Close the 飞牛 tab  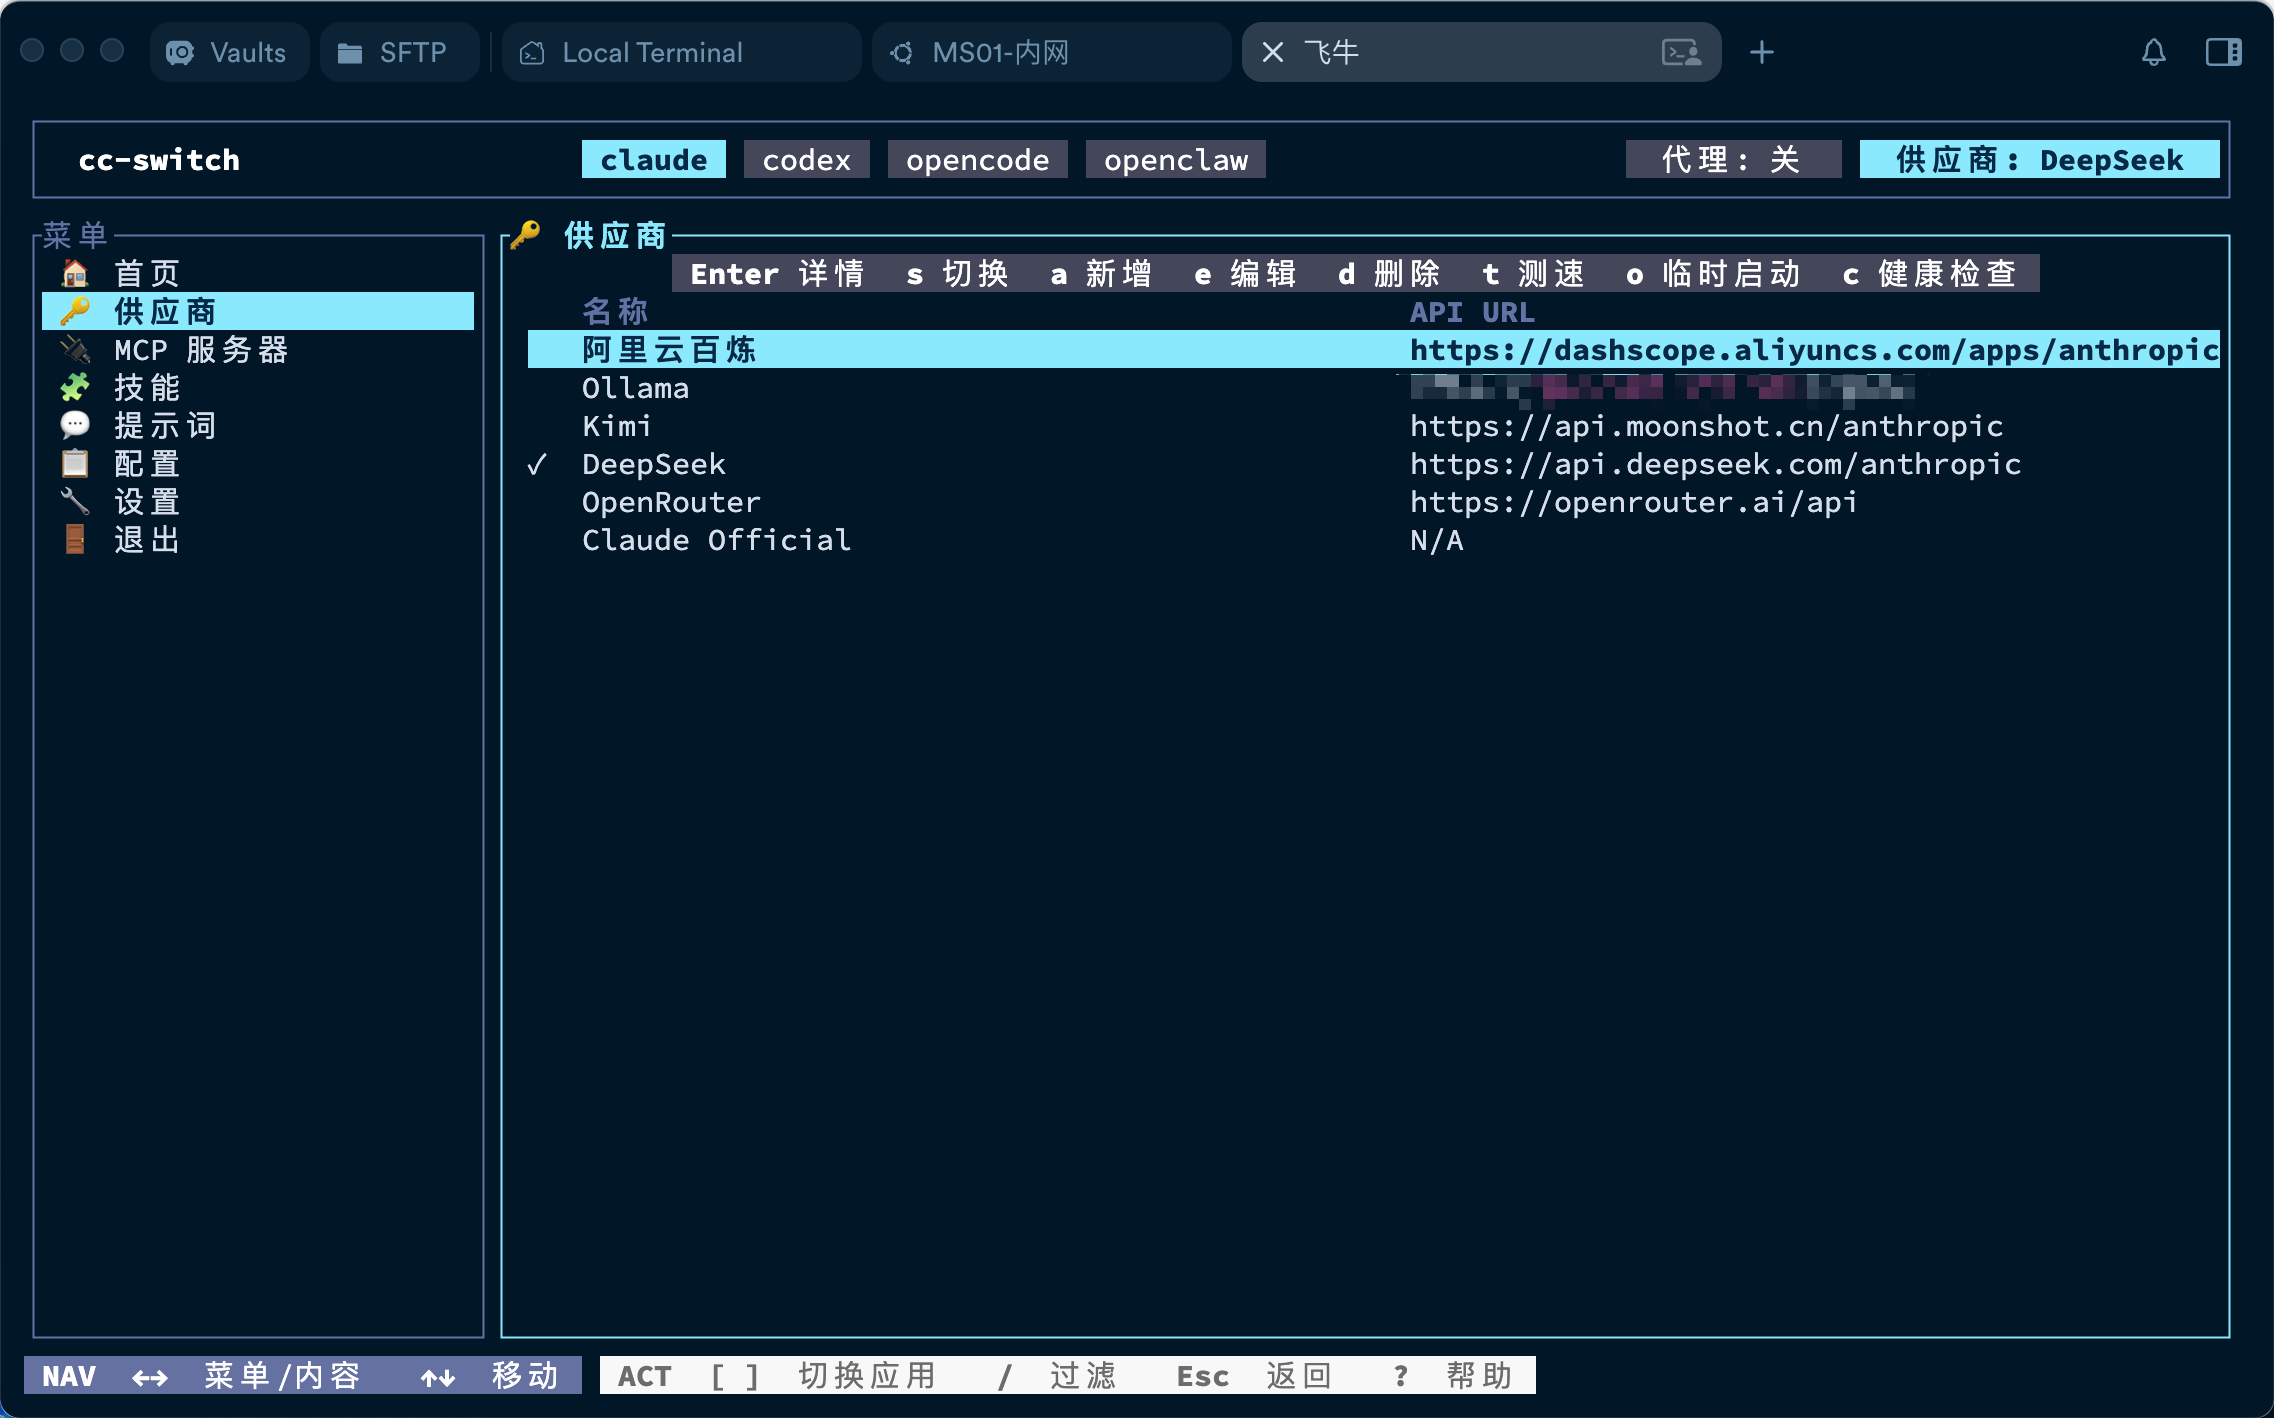tap(1273, 52)
